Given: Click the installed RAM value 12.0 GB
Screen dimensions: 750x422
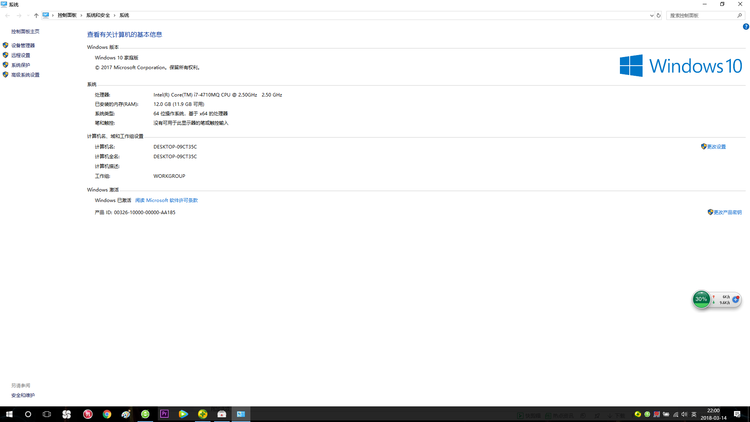Looking at the screenshot, I should 178,104.
